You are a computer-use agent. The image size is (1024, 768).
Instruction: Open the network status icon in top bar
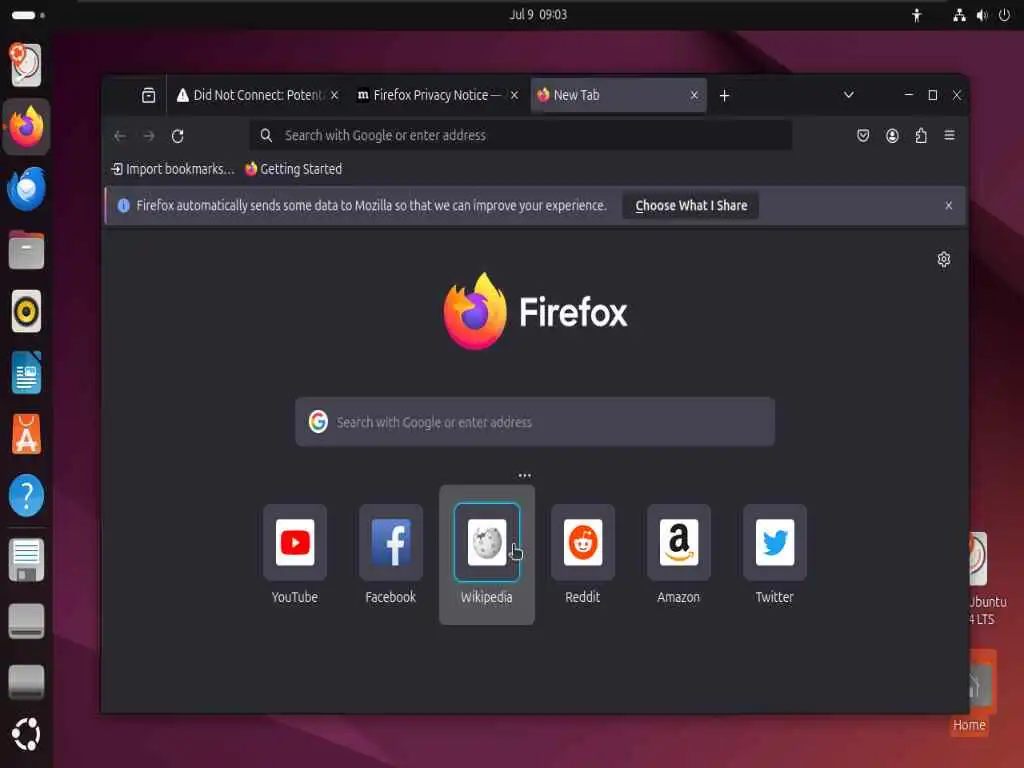(959, 15)
